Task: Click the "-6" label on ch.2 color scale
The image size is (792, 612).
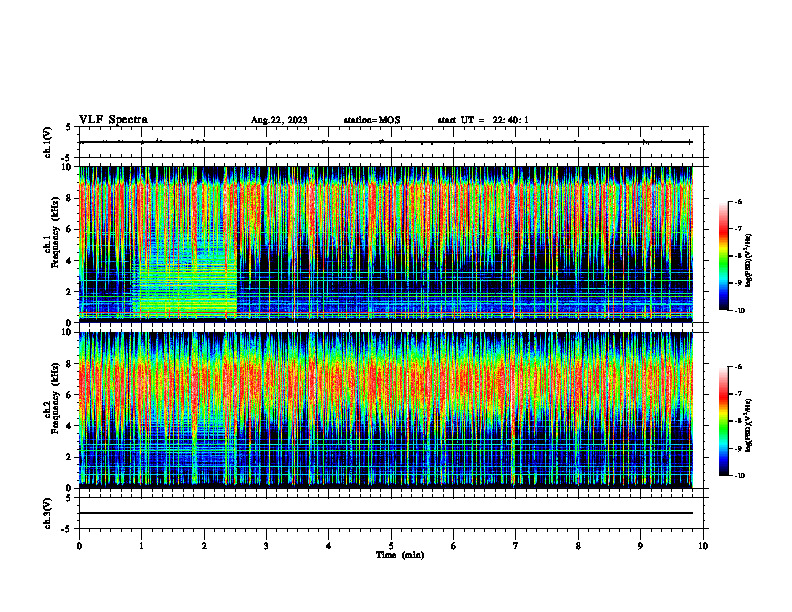Action: (x=738, y=367)
